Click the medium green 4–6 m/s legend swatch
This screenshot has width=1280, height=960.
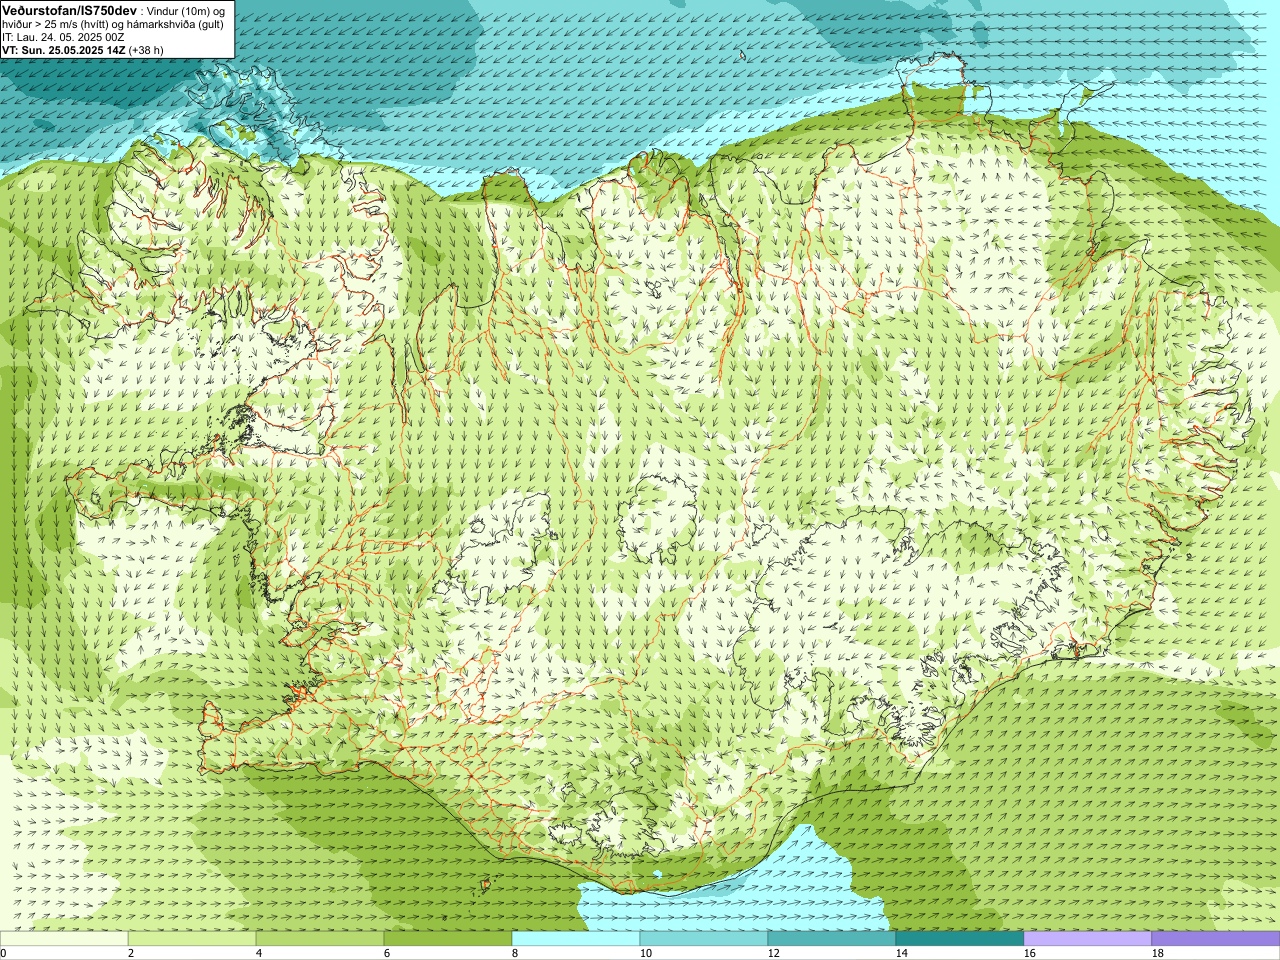pyautogui.click(x=320, y=939)
